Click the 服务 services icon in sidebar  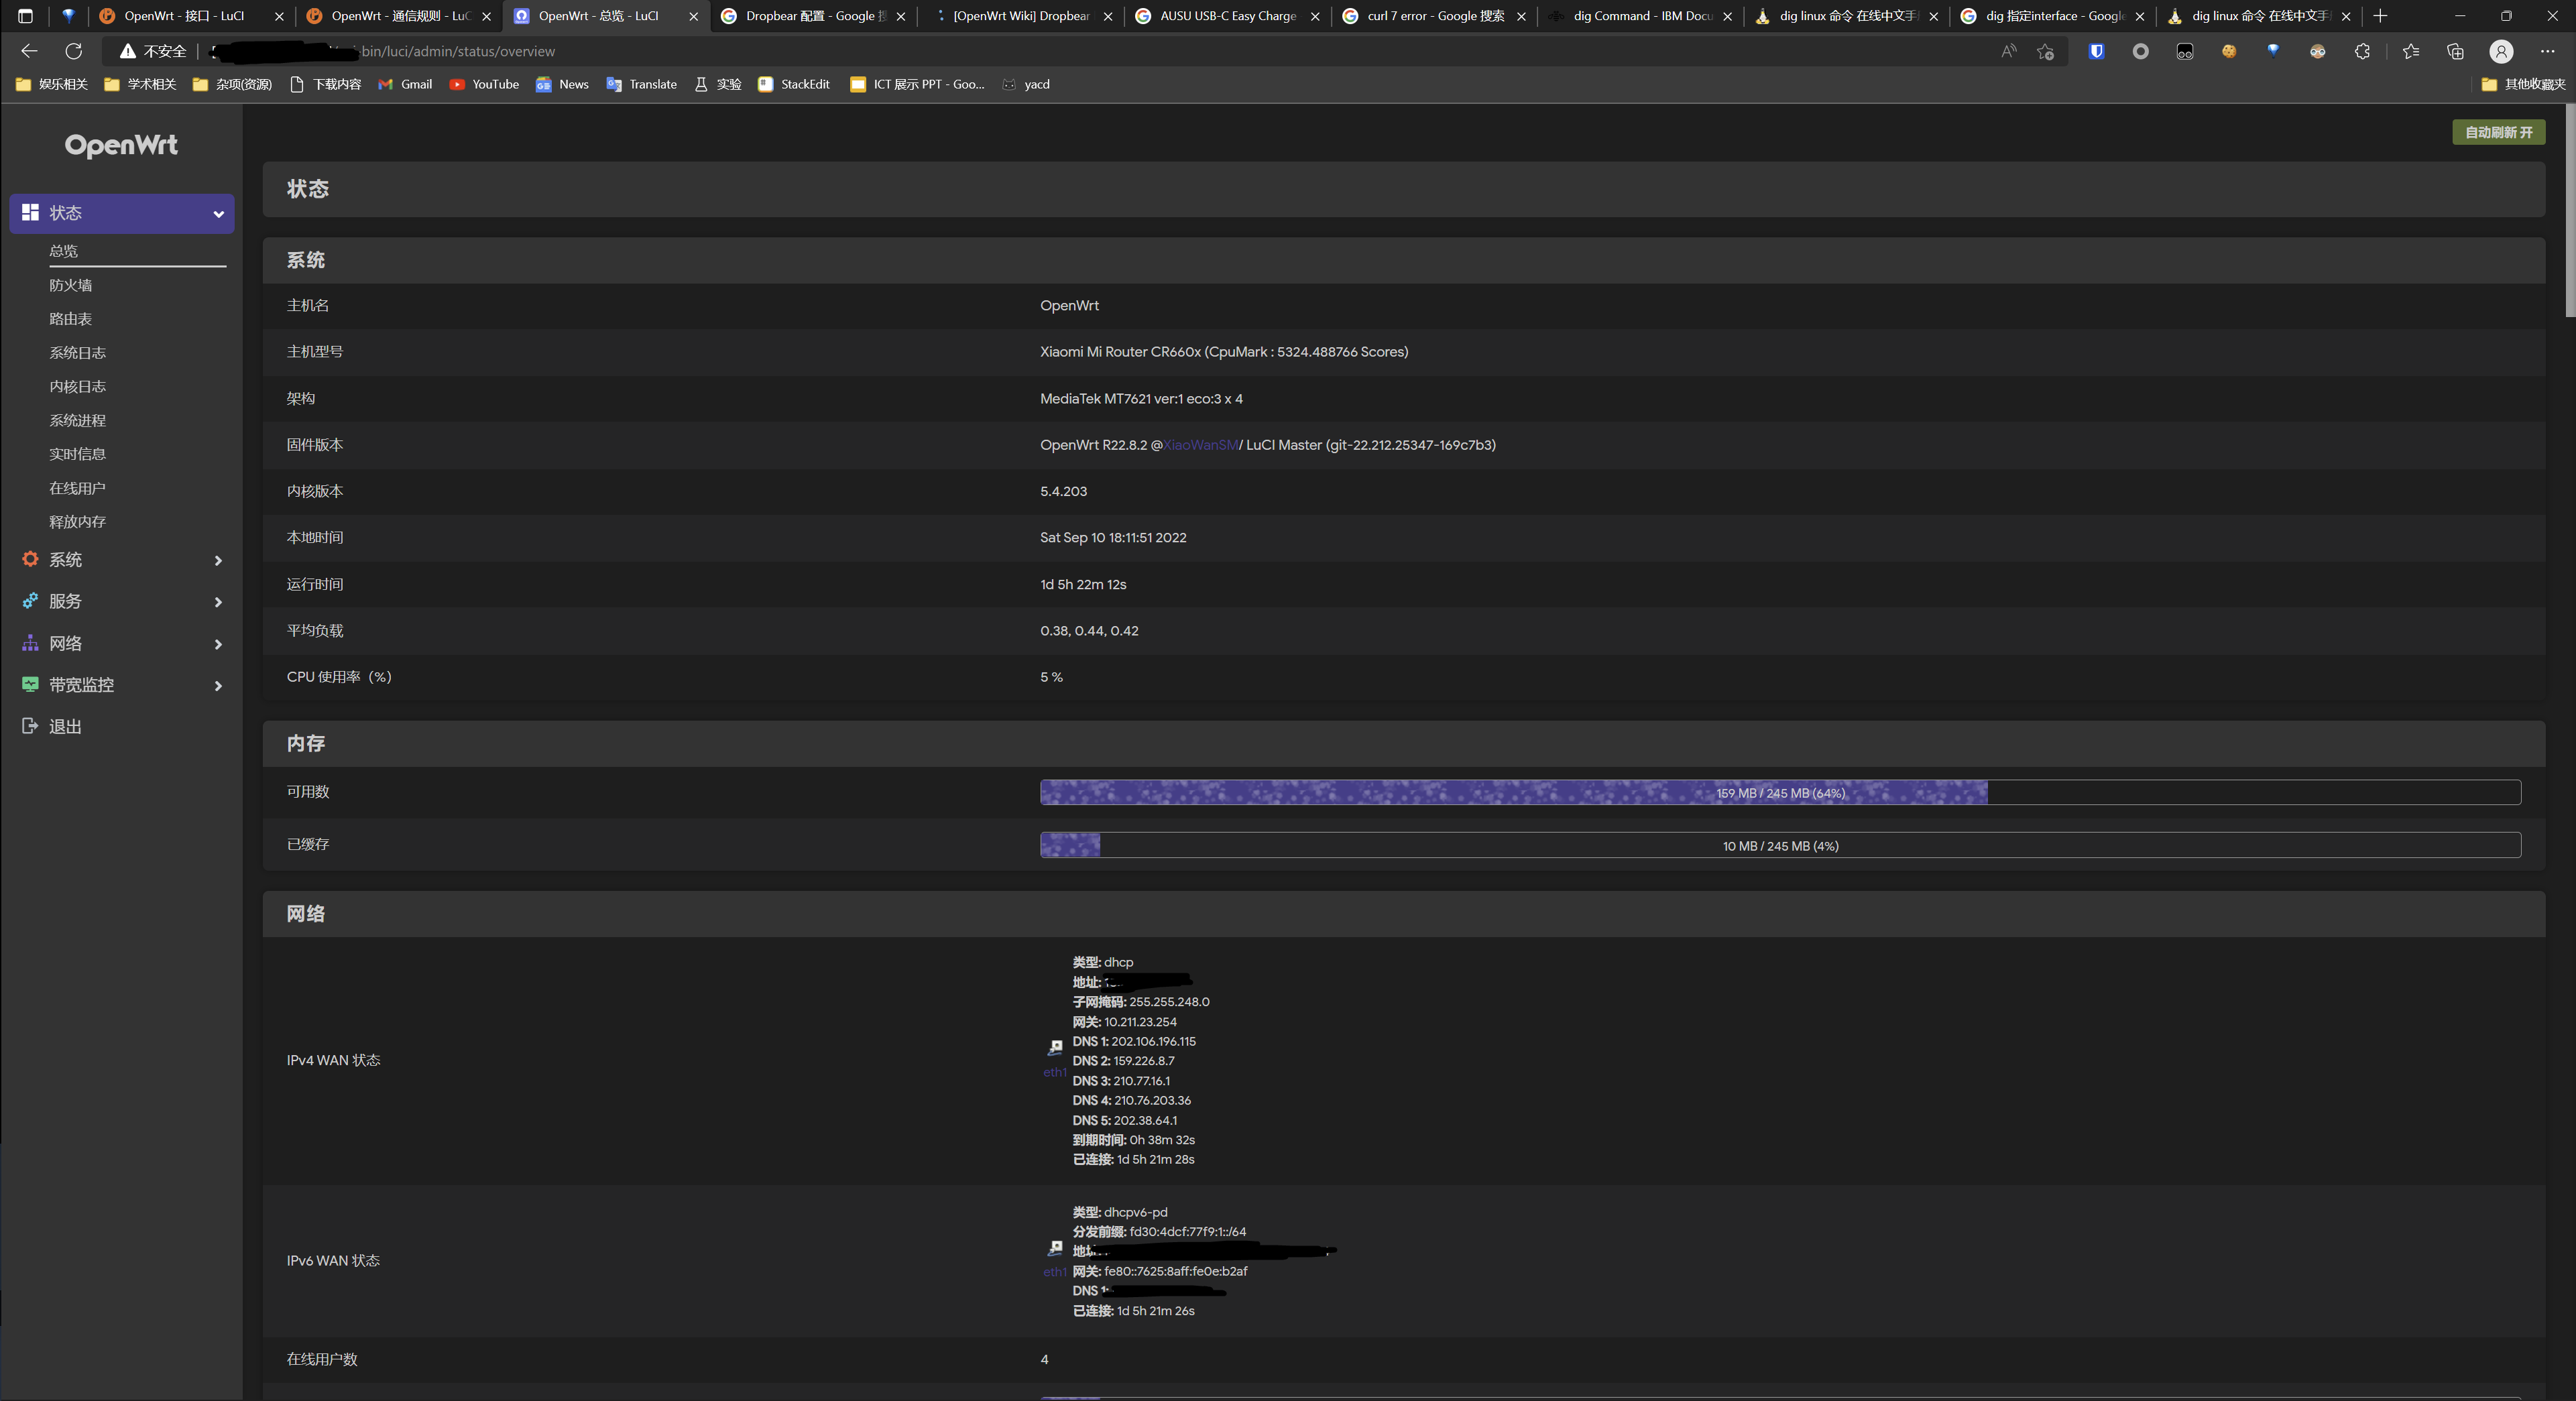[30, 601]
